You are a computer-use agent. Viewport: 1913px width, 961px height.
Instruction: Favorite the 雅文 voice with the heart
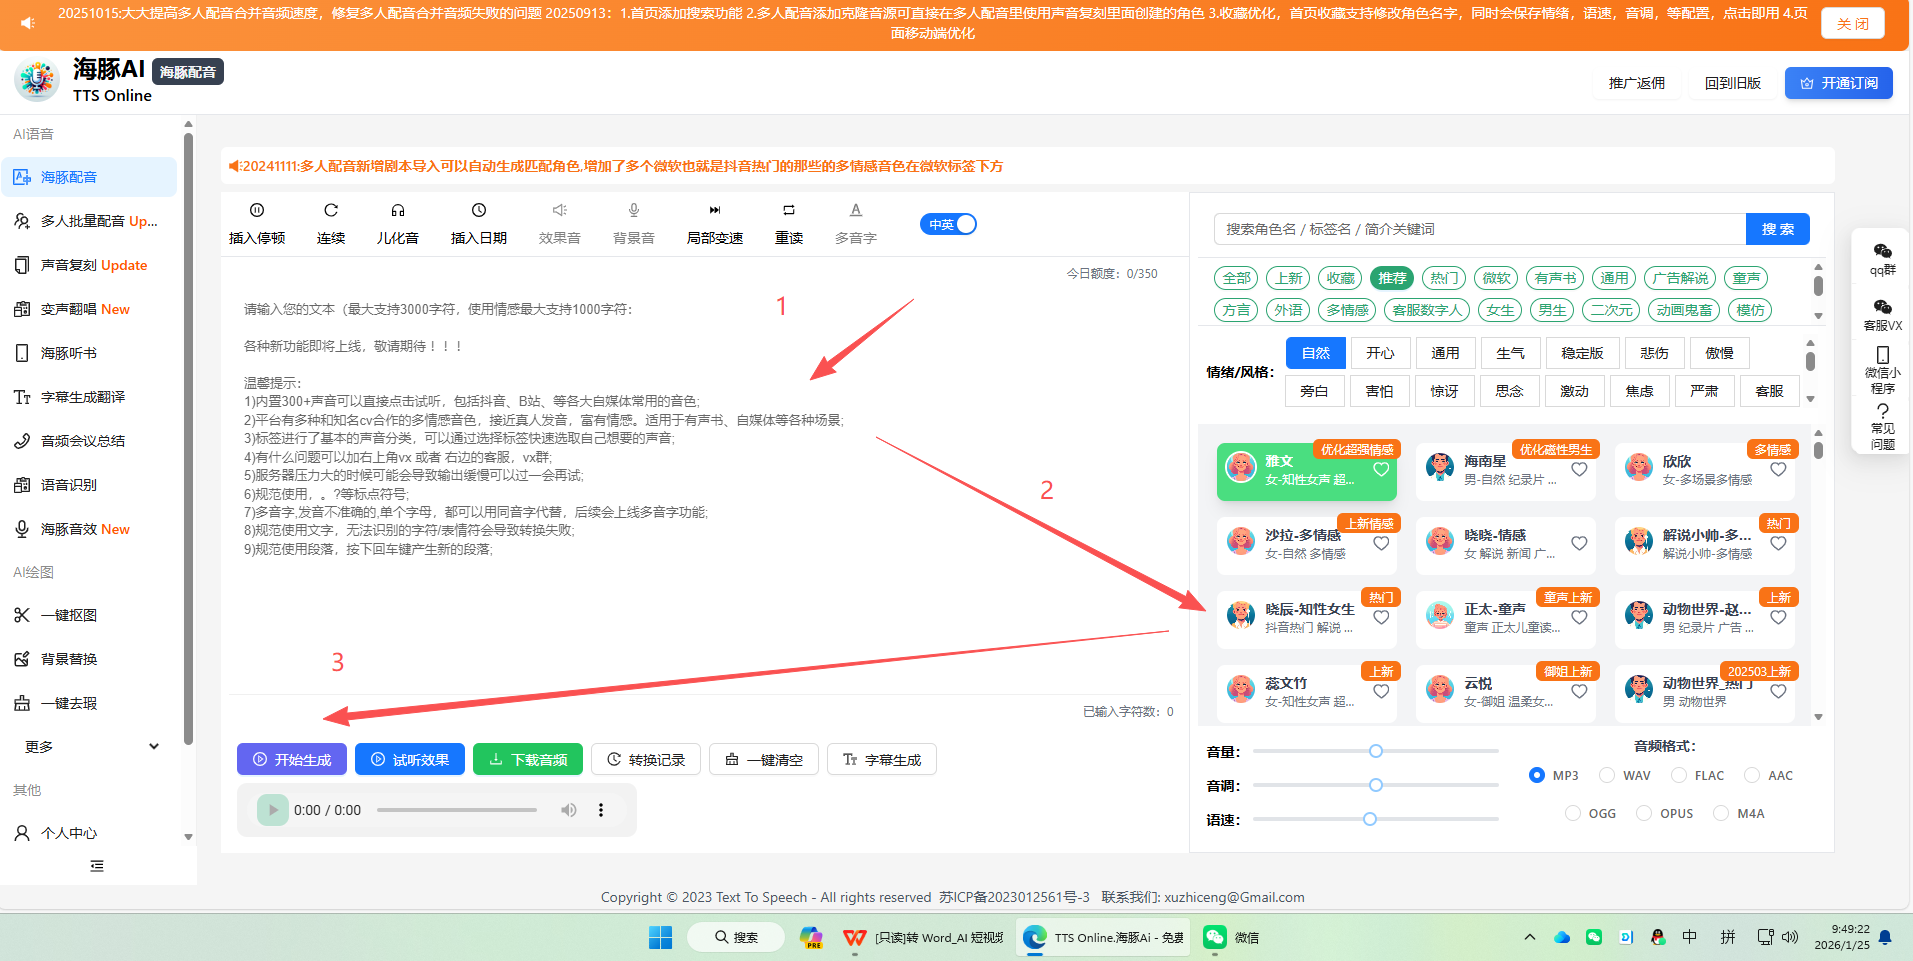tap(1381, 470)
